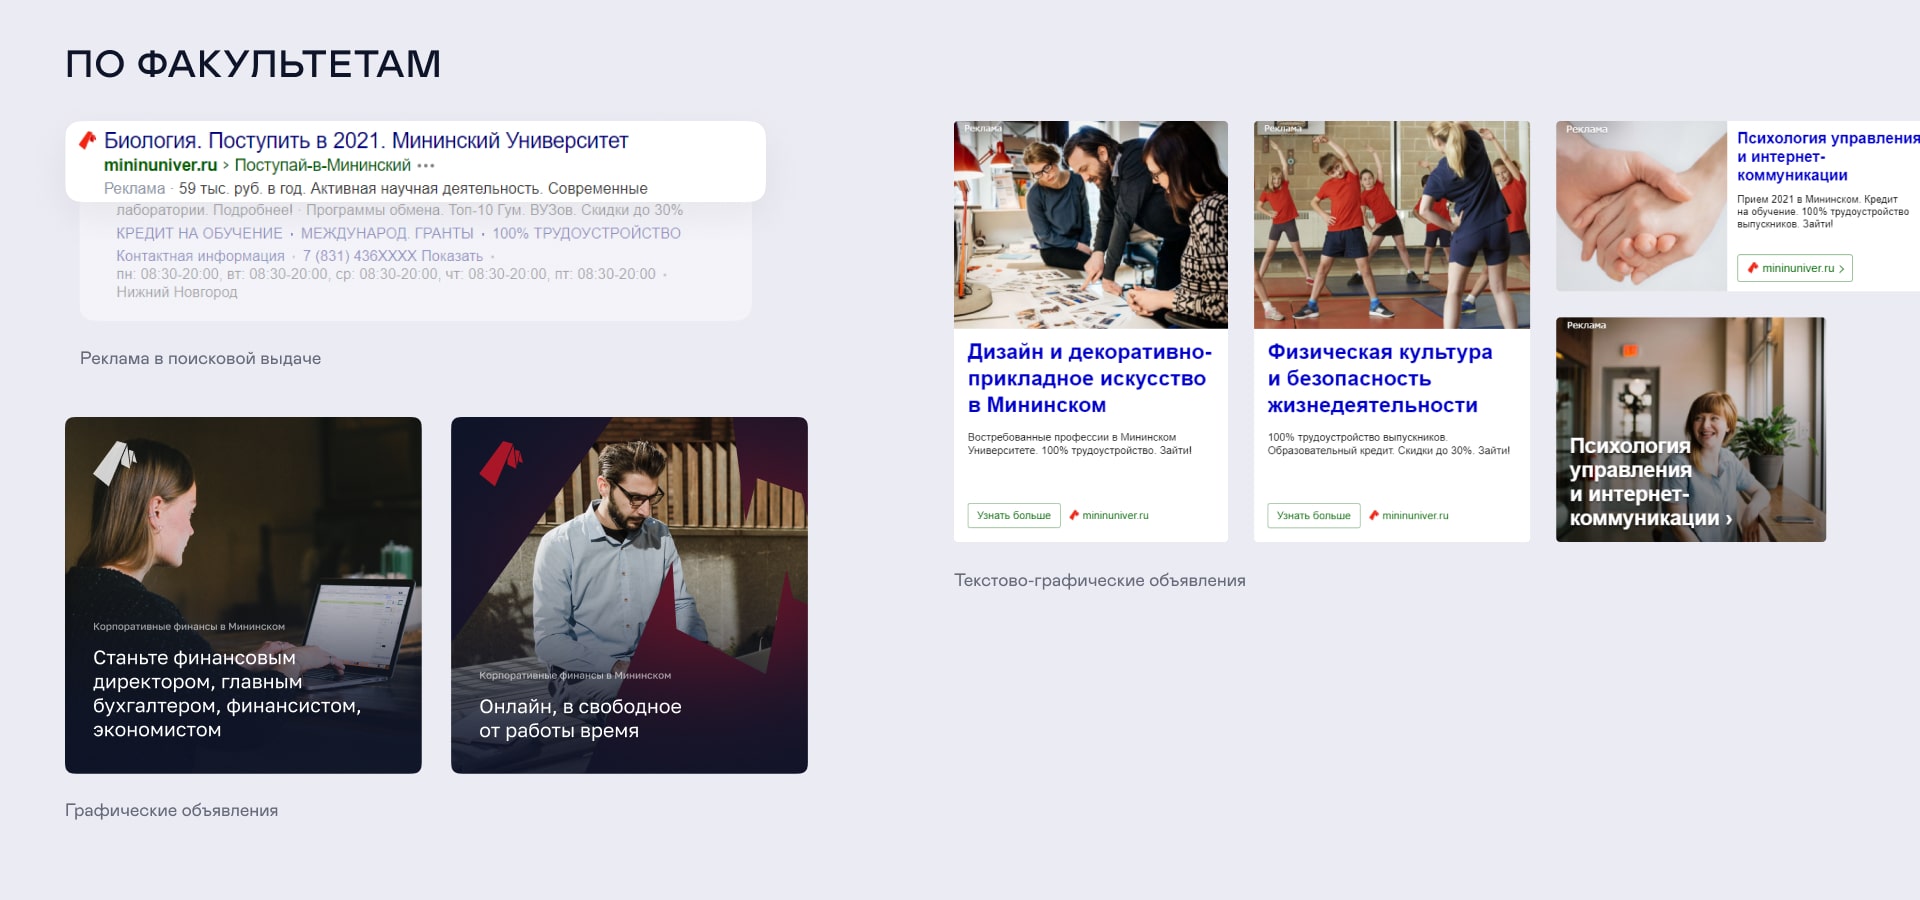Screen dimensions: 1920x900
Task: Click the design team photo in Дизайн ad
Action: click(x=1090, y=224)
